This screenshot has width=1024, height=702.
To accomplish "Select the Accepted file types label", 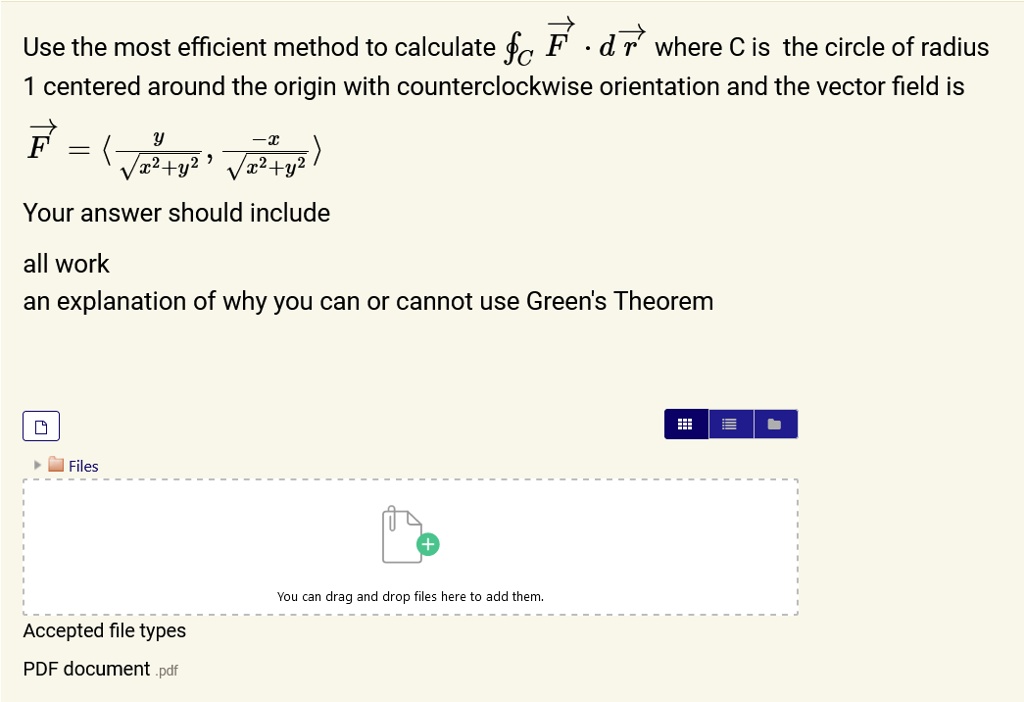I will point(104,631).
